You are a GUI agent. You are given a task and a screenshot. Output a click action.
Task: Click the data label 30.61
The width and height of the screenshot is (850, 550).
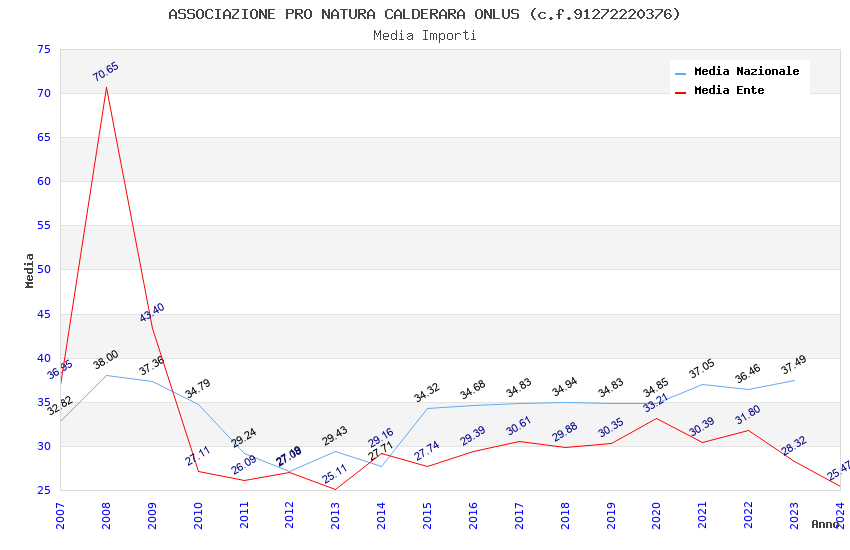click(x=519, y=426)
